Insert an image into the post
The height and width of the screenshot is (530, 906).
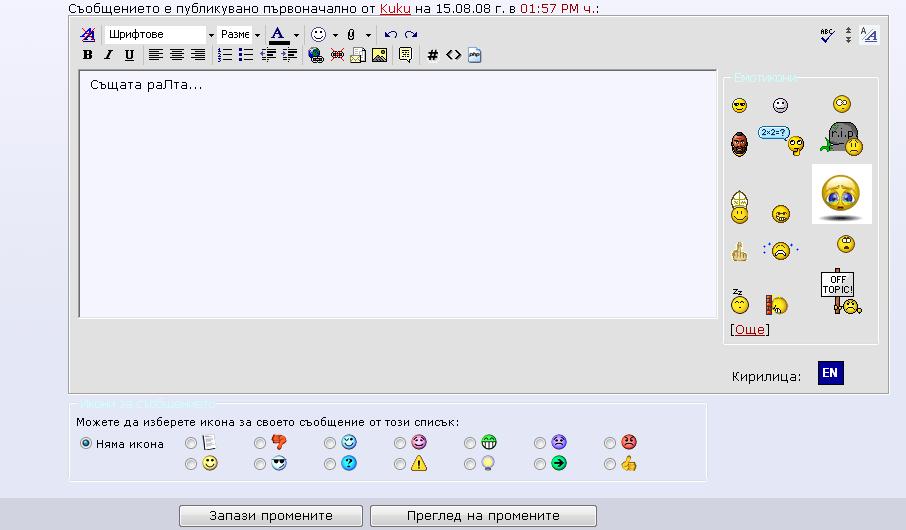pos(379,55)
